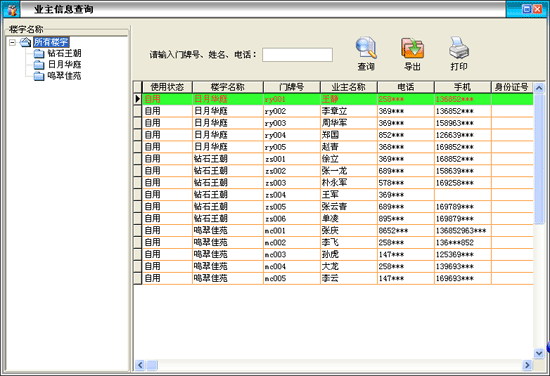This screenshot has width=550, height=376.
Task: Sort by 电话 column header
Action: [x=406, y=87]
